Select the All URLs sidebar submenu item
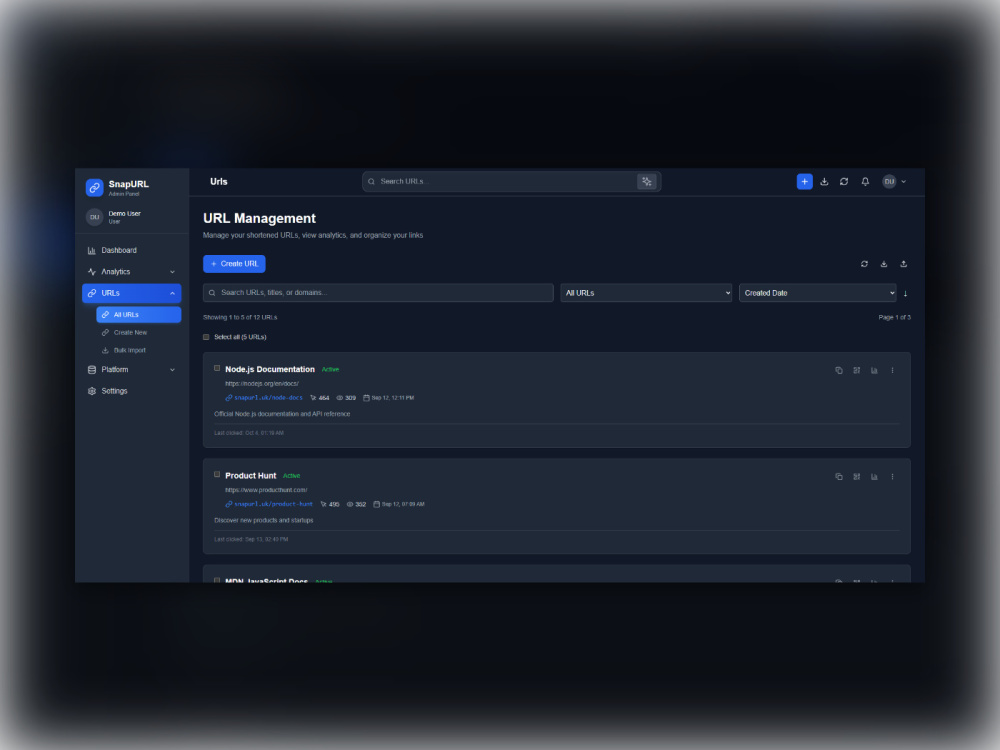The image size is (1000, 750). (138, 314)
